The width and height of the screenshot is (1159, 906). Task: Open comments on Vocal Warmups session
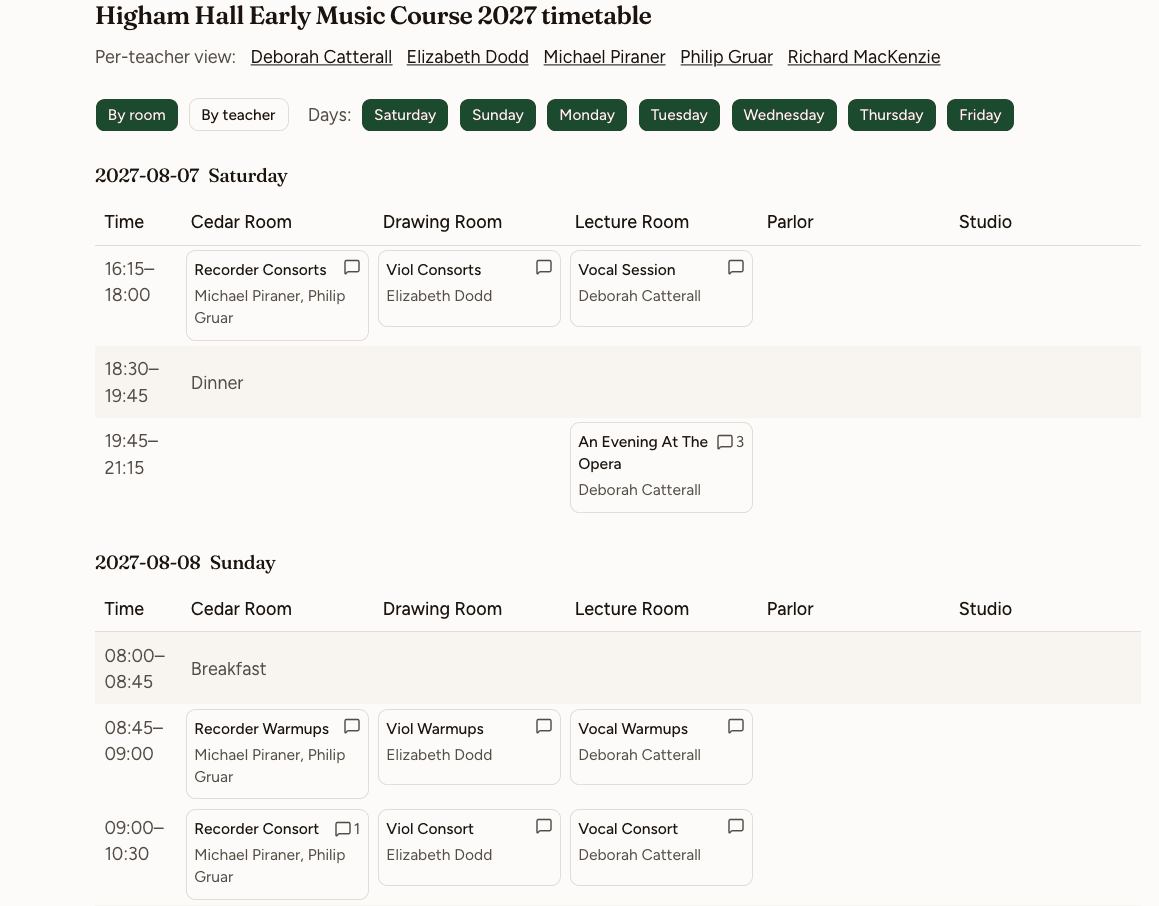tap(735, 726)
